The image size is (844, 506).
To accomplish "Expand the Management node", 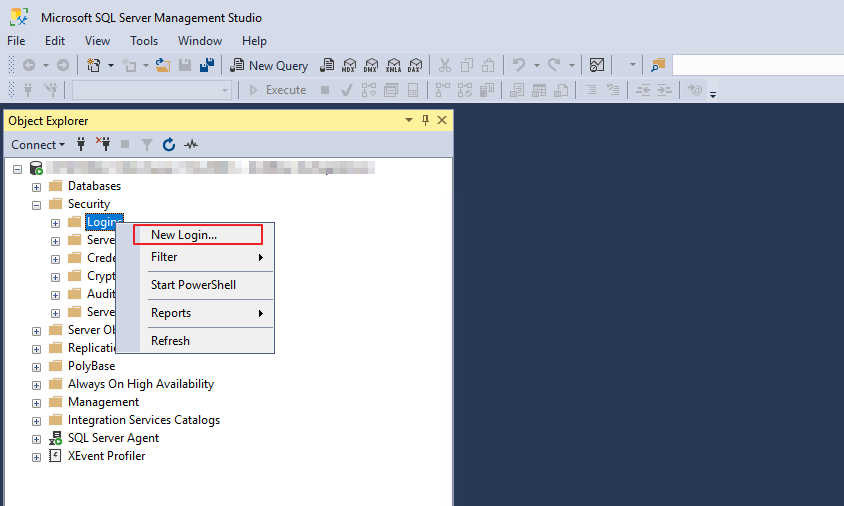I will (36, 403).
